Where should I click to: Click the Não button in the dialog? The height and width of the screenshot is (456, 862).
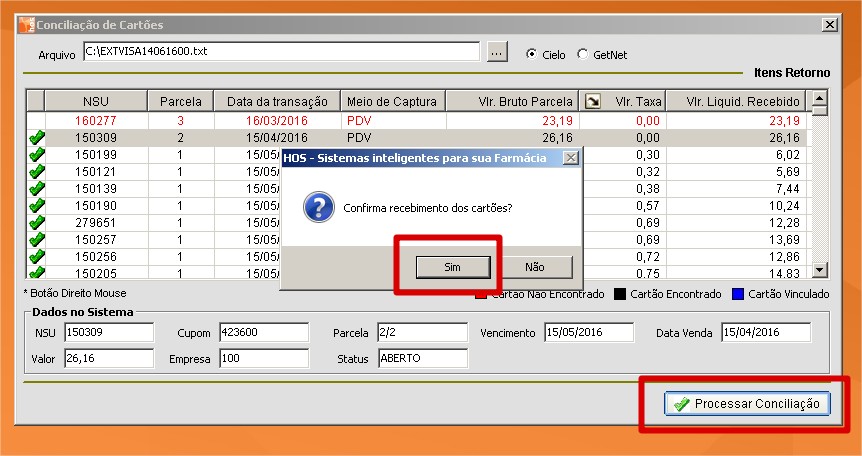[535, 267]
